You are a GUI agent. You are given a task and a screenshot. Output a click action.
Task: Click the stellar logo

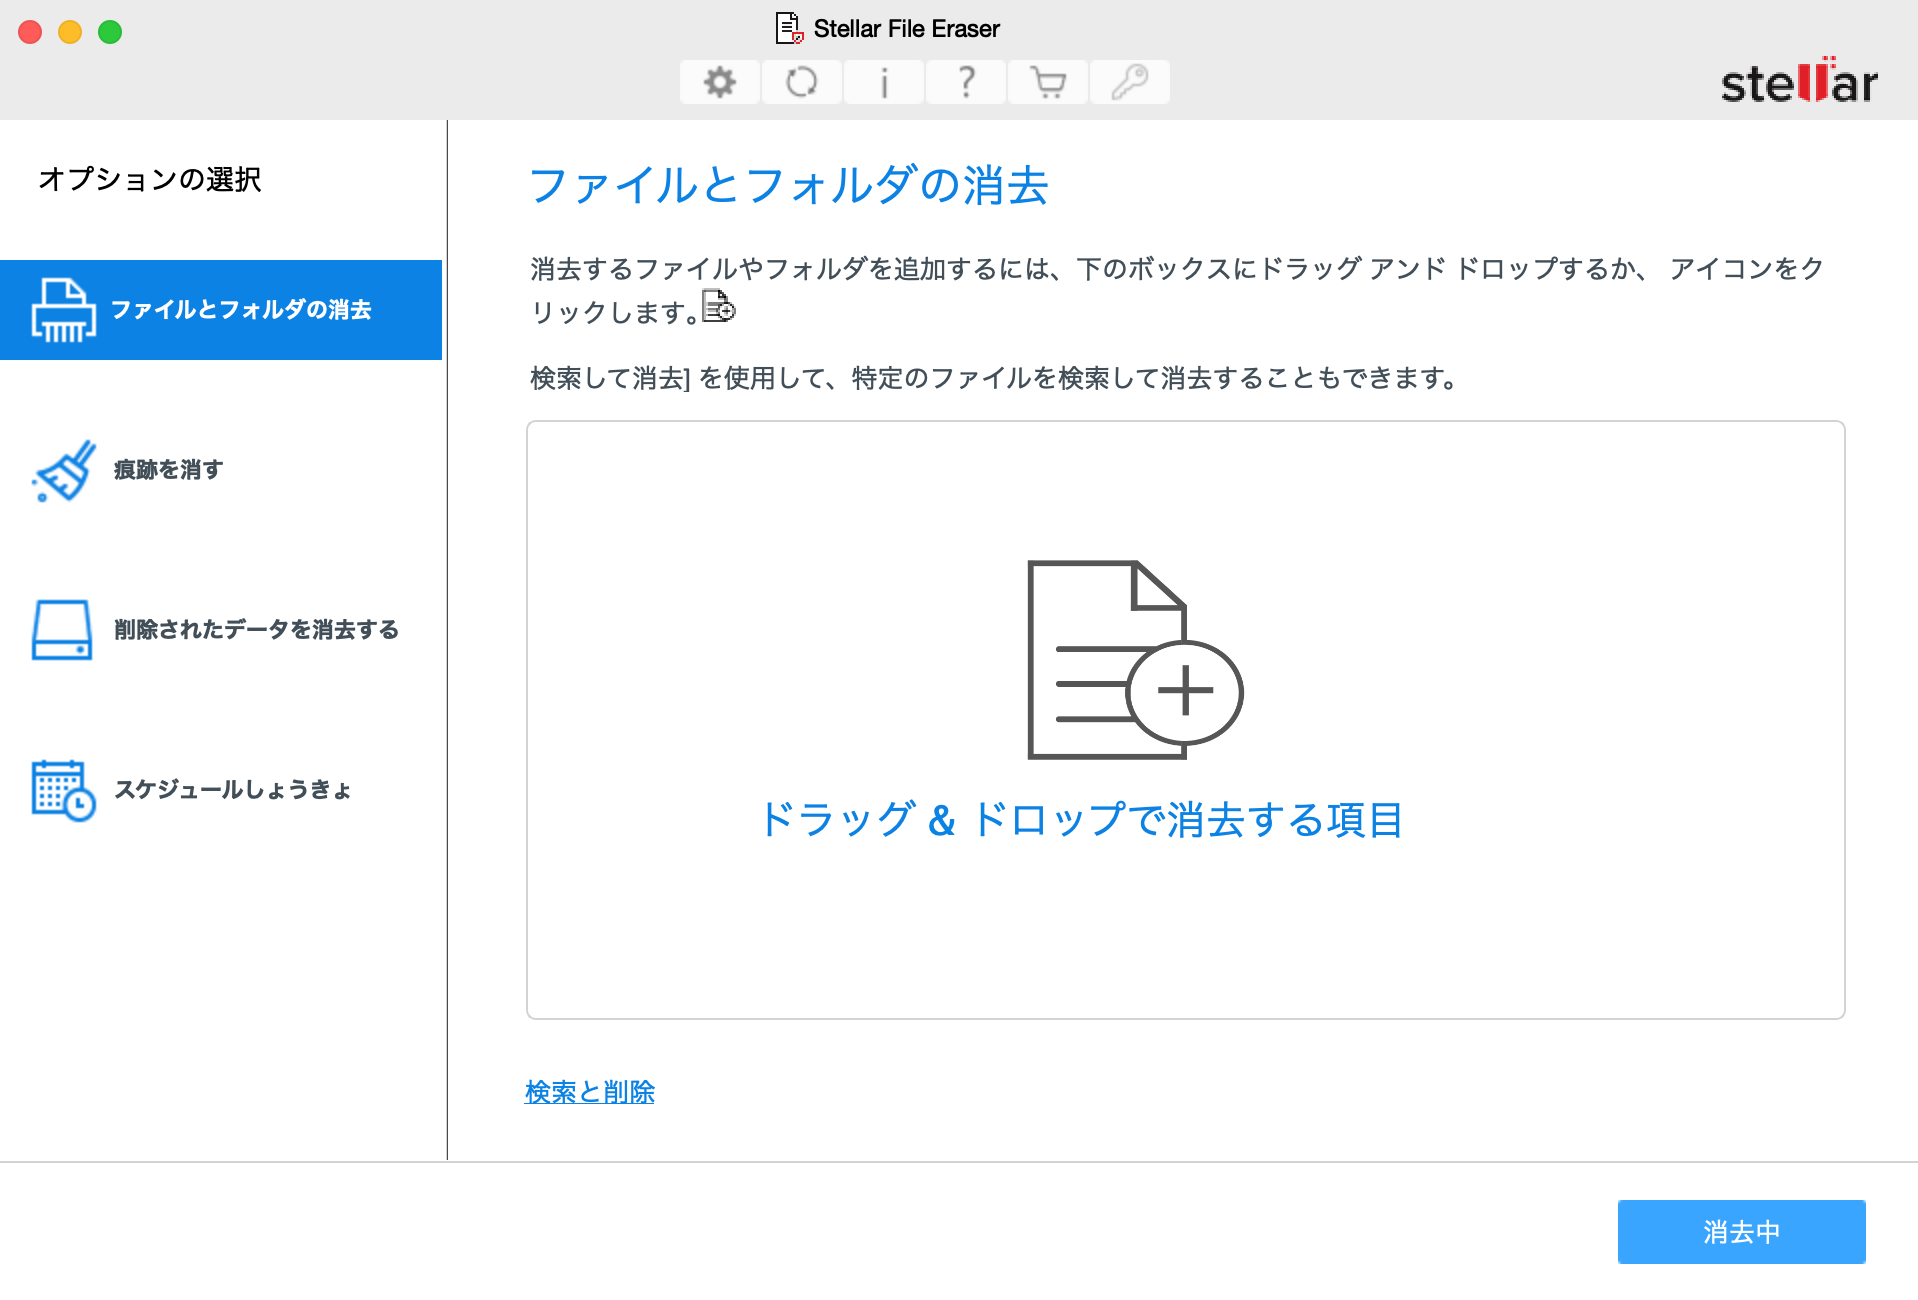[x=1799, y=81]
